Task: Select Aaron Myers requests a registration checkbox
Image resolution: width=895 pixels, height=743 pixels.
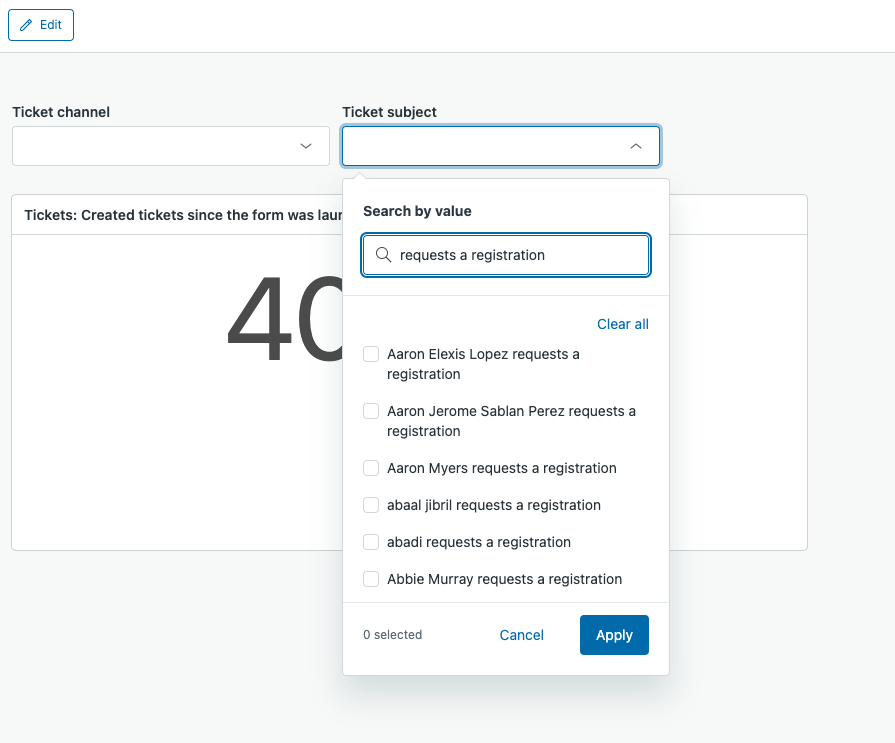Action: 371,468
